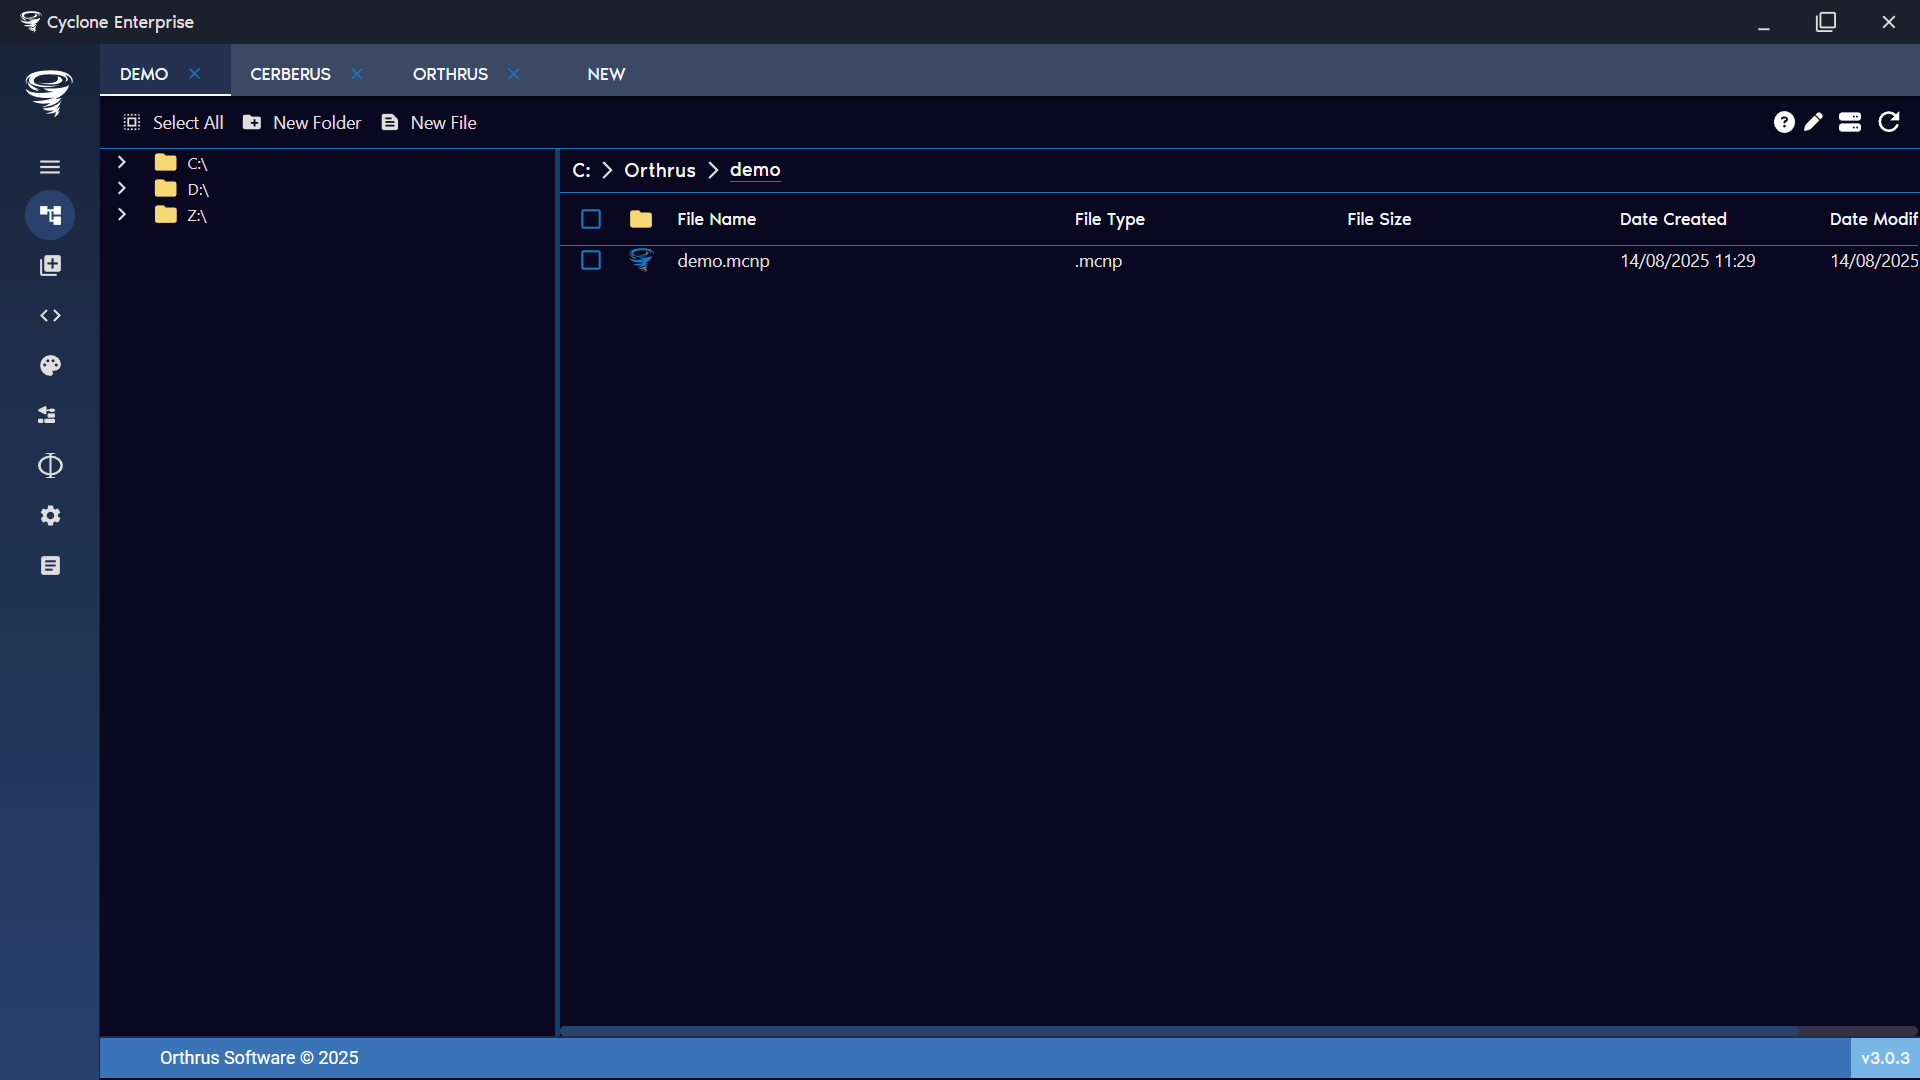Click the horizontal scrollbar at bottom

[x=1180, y=1030]
